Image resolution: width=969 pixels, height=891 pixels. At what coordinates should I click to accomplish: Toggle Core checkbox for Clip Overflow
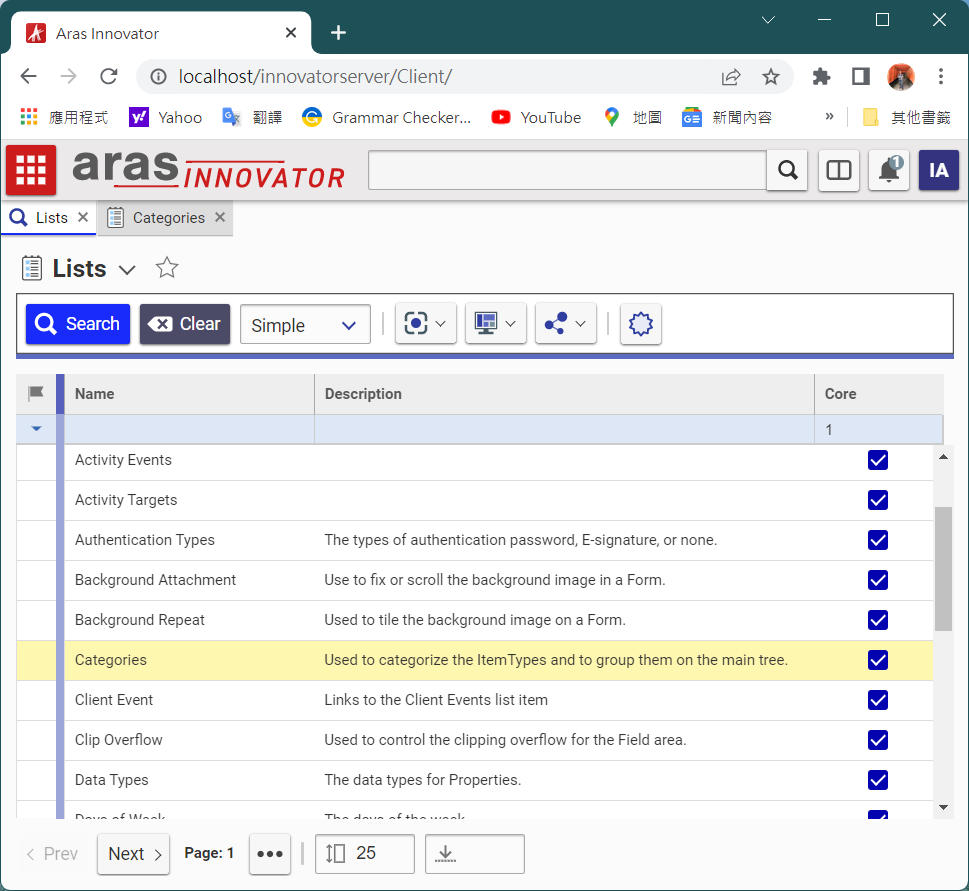click(878, 740)
